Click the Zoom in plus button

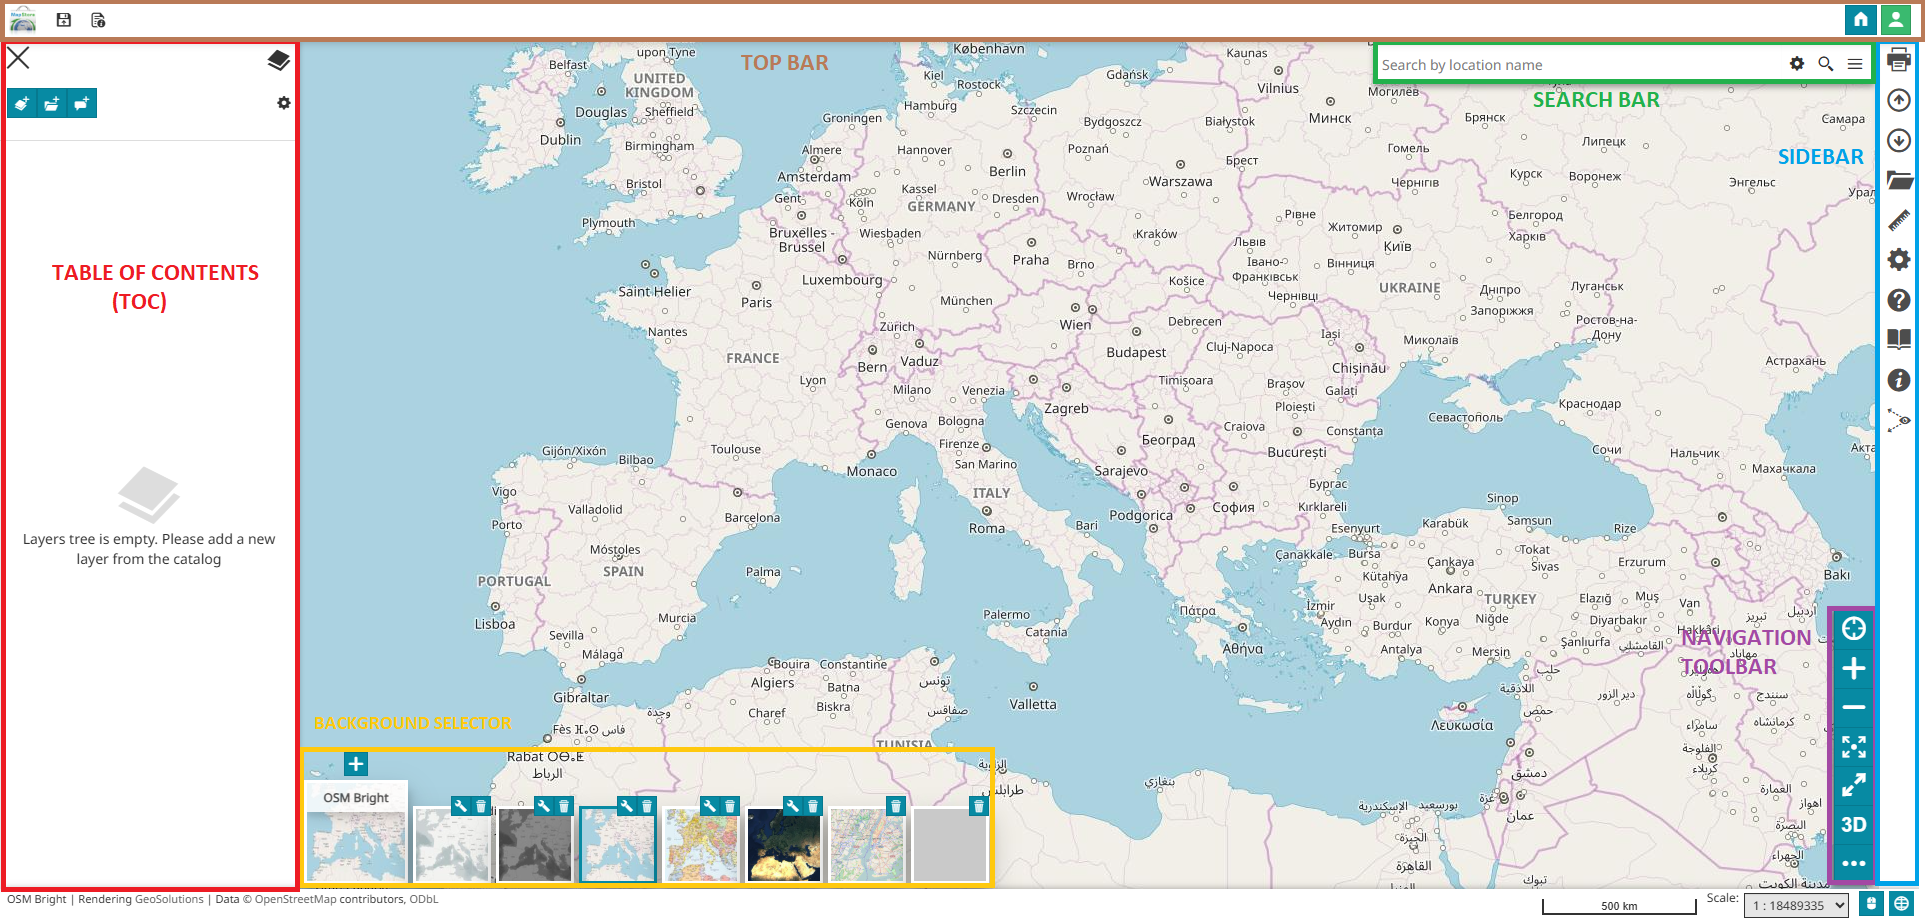pos(1853,668)
